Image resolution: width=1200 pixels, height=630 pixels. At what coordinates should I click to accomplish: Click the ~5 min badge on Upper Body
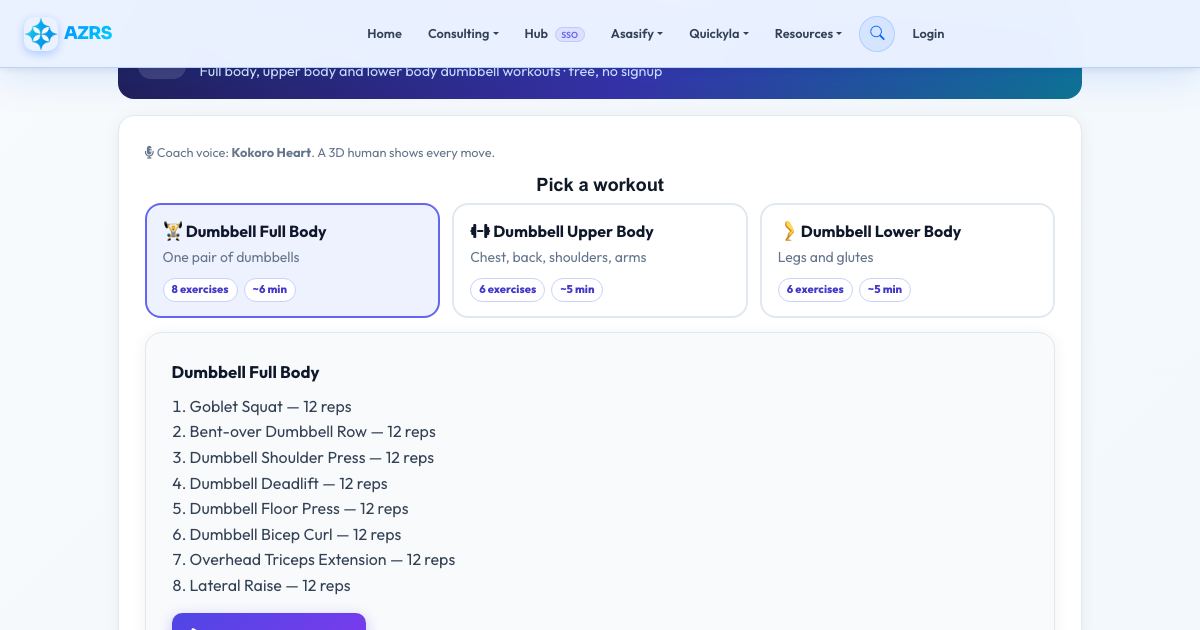[x=577, y=290]
